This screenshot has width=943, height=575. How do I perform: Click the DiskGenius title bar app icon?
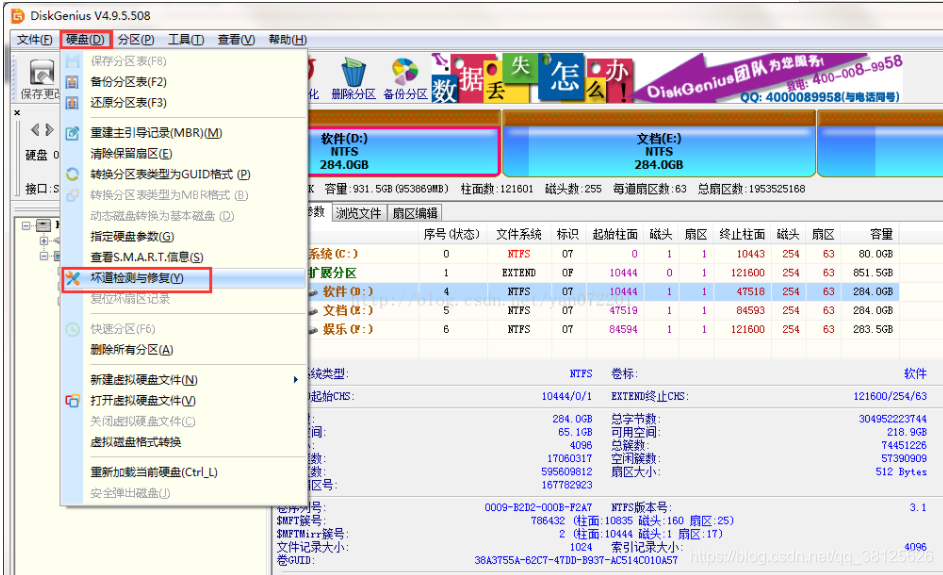click(18, 16)
